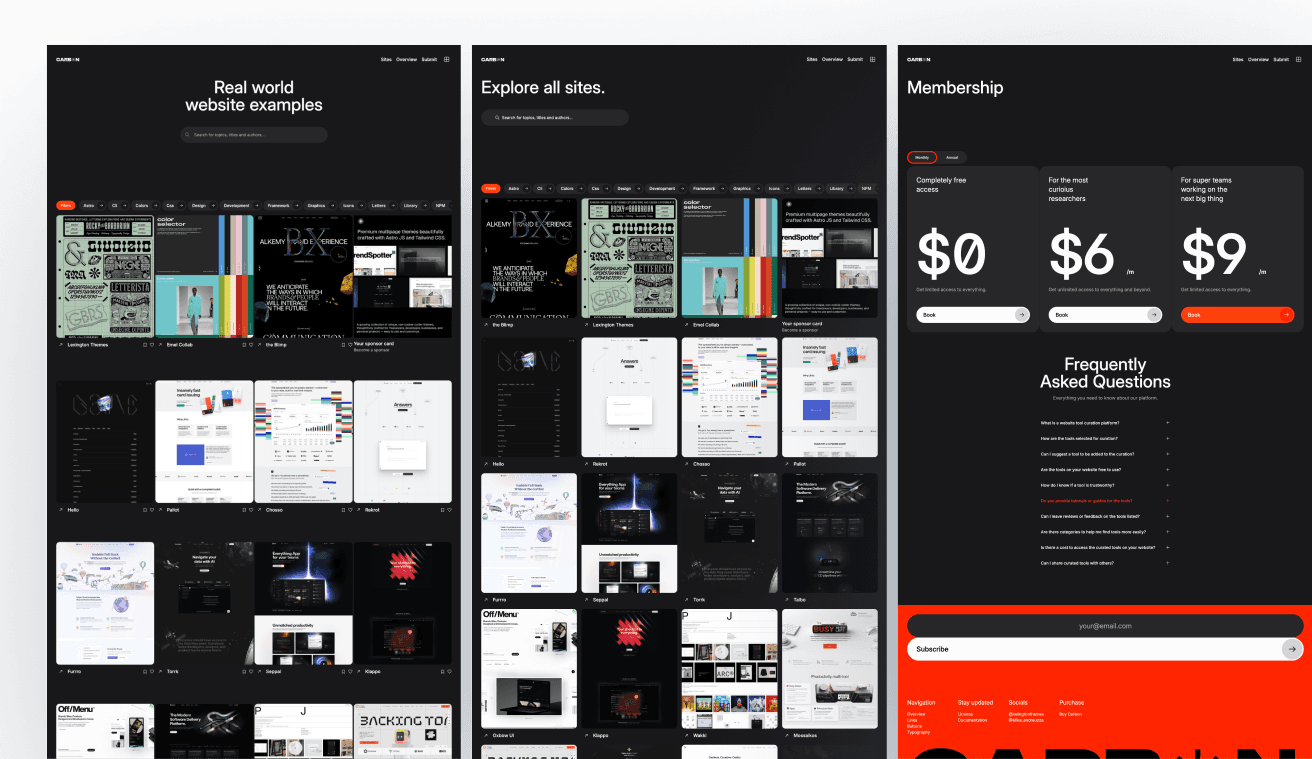1312x759 pixels.
Task: Select the Monthly billing toggle
Action: pos(921,157)
